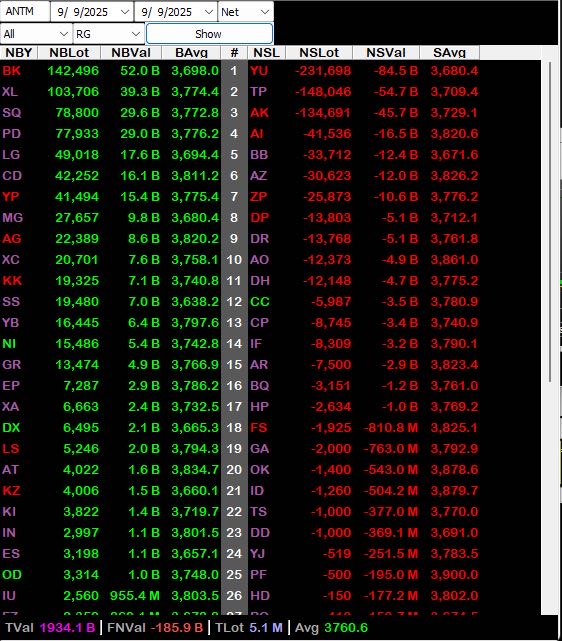The width and height of the screenshot is (562, 641).
Task: Open the RG market board dropdown
Action: [108, 34]
